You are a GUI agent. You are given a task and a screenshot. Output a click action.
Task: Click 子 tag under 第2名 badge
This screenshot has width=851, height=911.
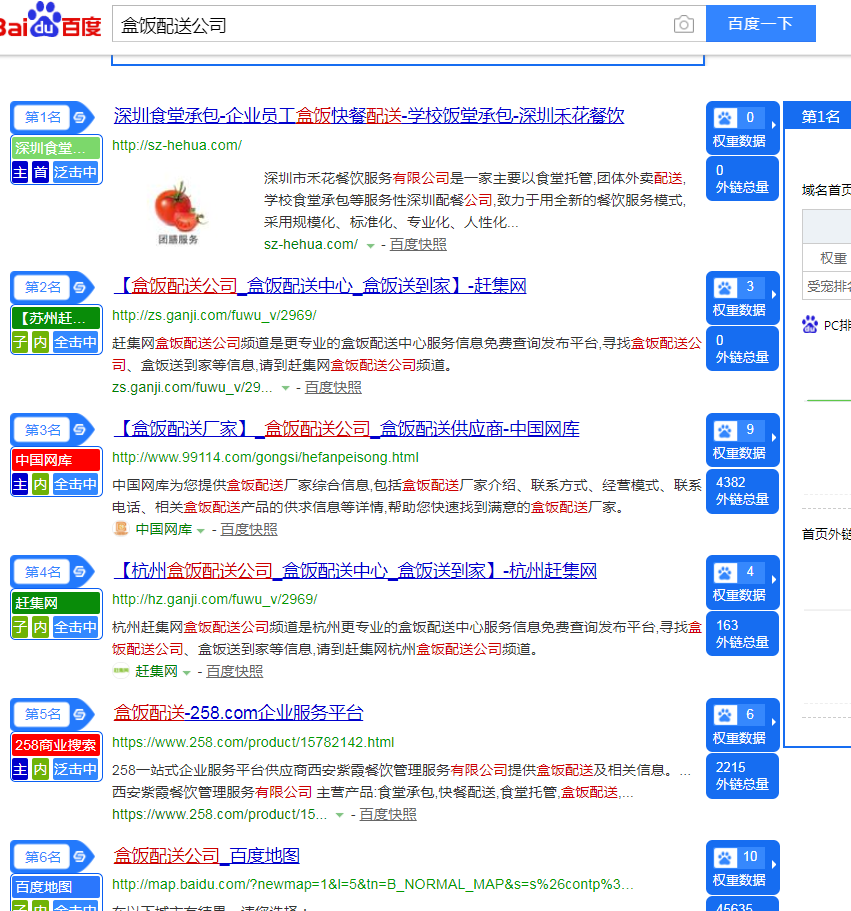pyautogui.click(x=20, y=342)
